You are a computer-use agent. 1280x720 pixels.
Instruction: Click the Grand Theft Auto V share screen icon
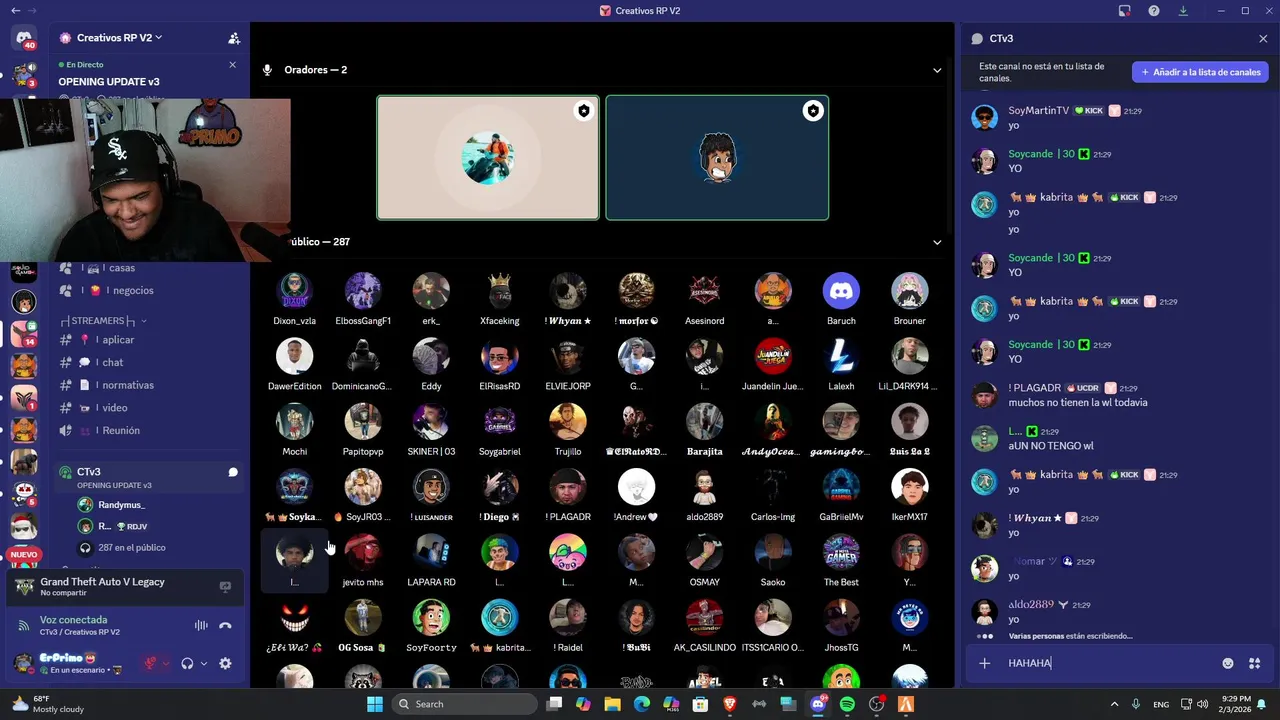coord(225,587)
